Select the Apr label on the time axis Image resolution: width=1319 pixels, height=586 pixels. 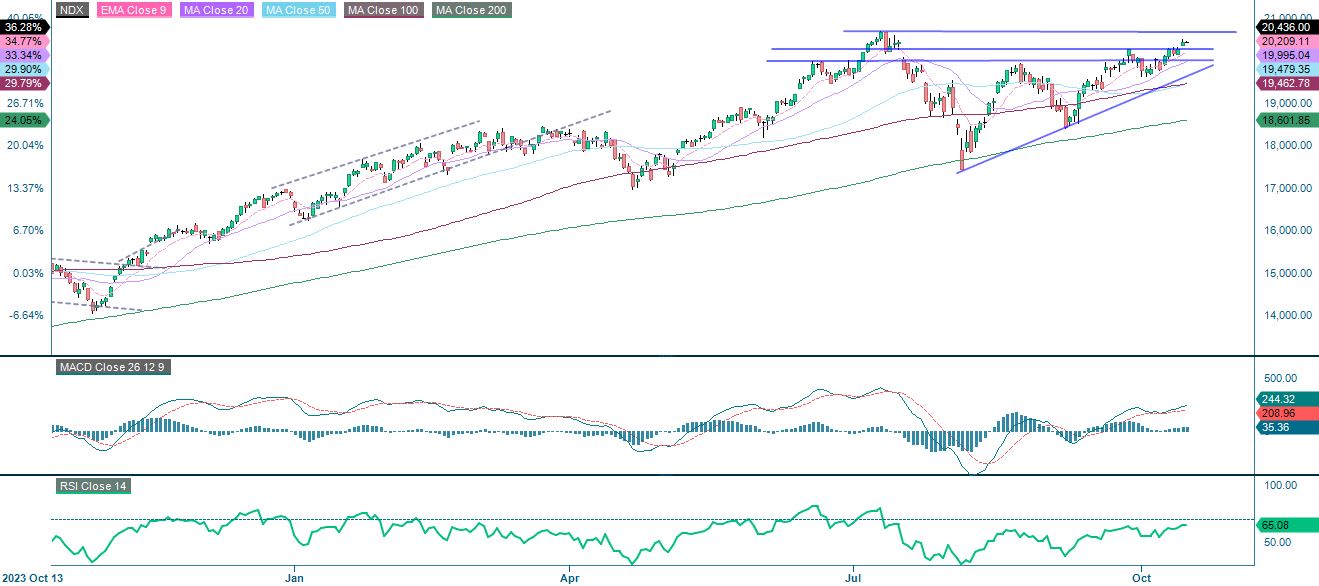click(x=569, y=578)
